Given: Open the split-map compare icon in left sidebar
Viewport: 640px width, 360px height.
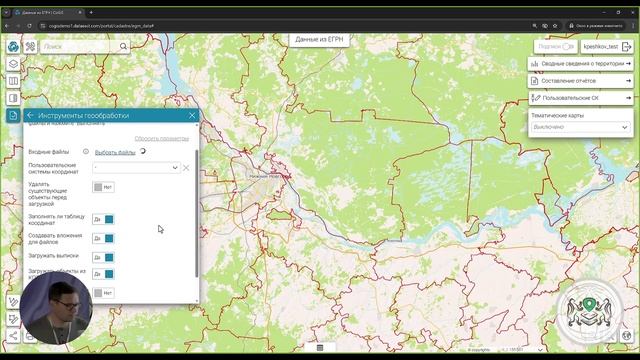Looking at the screenshot, I should click(x=13, y=81).
